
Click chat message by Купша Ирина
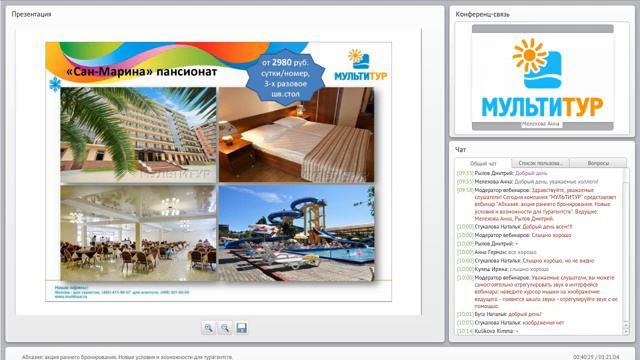[x=503, y=269]
